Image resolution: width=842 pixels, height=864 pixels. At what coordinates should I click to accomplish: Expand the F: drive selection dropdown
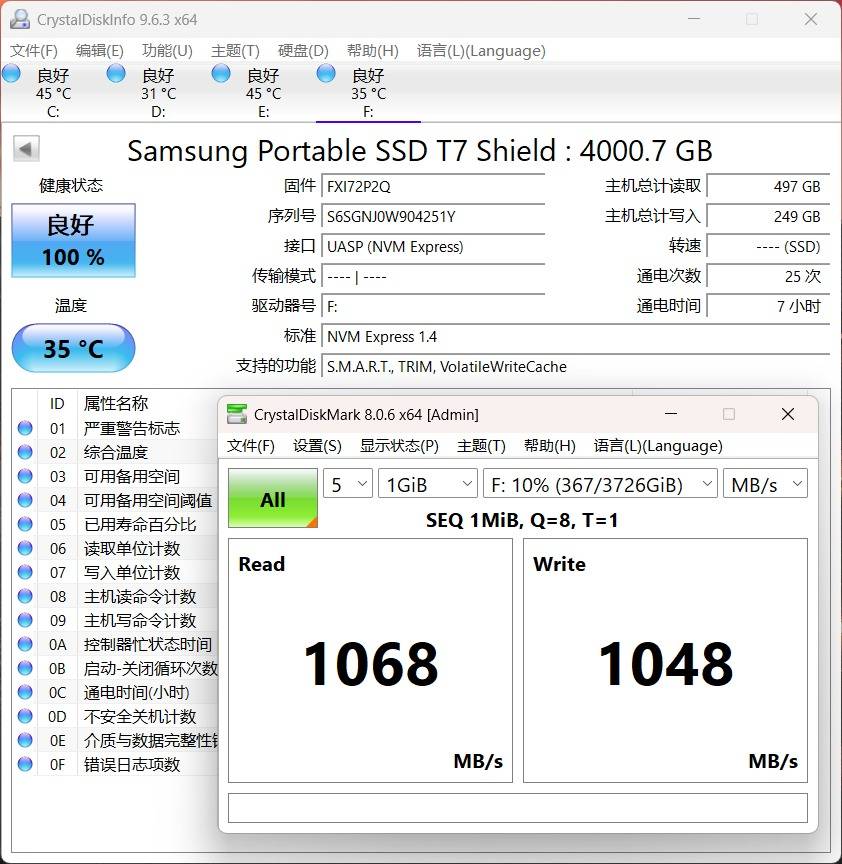(x=599, y=485)
